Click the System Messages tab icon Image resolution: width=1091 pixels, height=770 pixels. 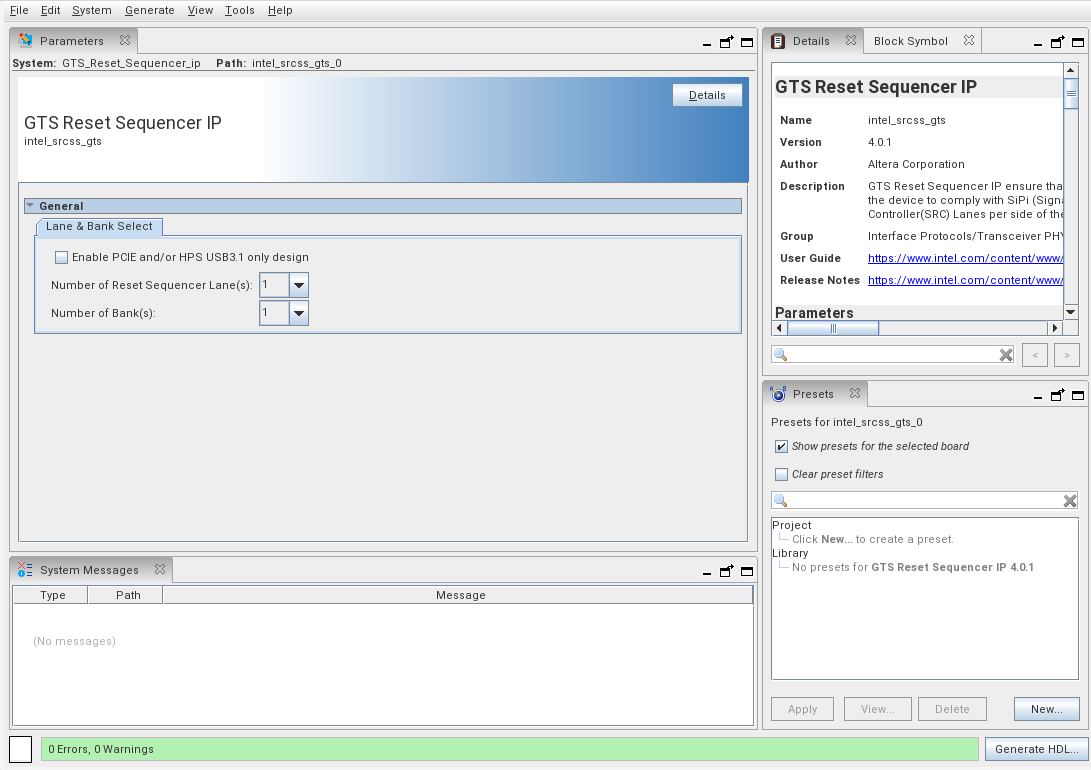pyautogui.click(x=25, y=570)
